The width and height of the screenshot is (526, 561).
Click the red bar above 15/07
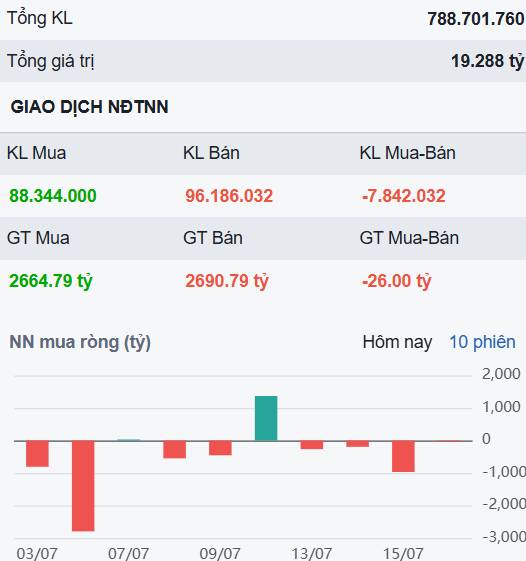(x=403, y=456)
